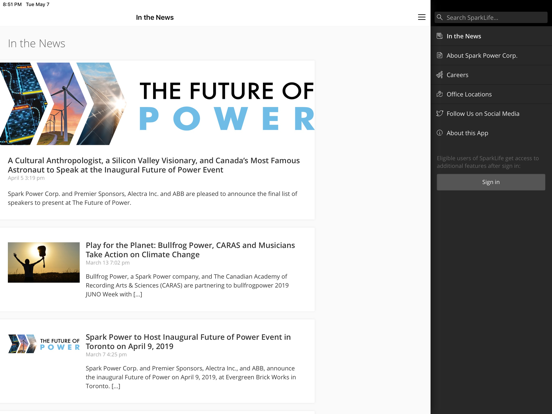Toggle the hamburger menu icon
The width and height of the screenshot is (552, 414).
(x=421, y=17)
